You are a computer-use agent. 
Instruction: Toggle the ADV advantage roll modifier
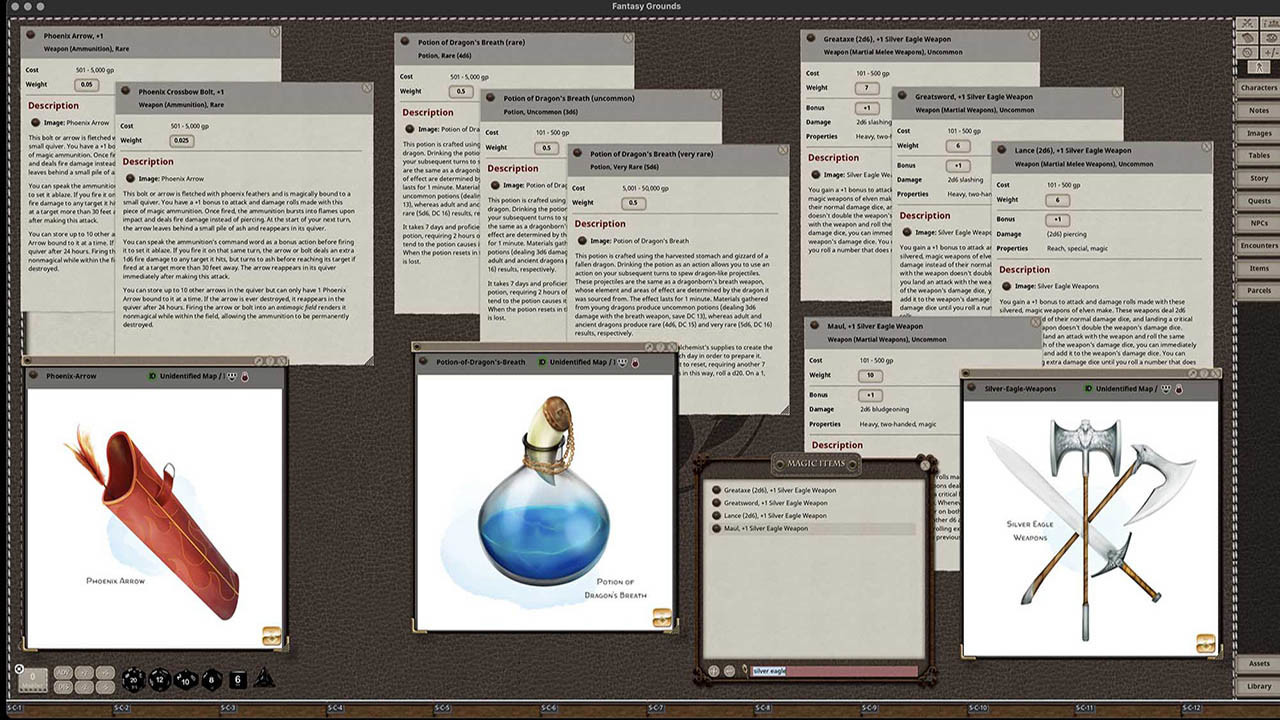click(63, 673)
